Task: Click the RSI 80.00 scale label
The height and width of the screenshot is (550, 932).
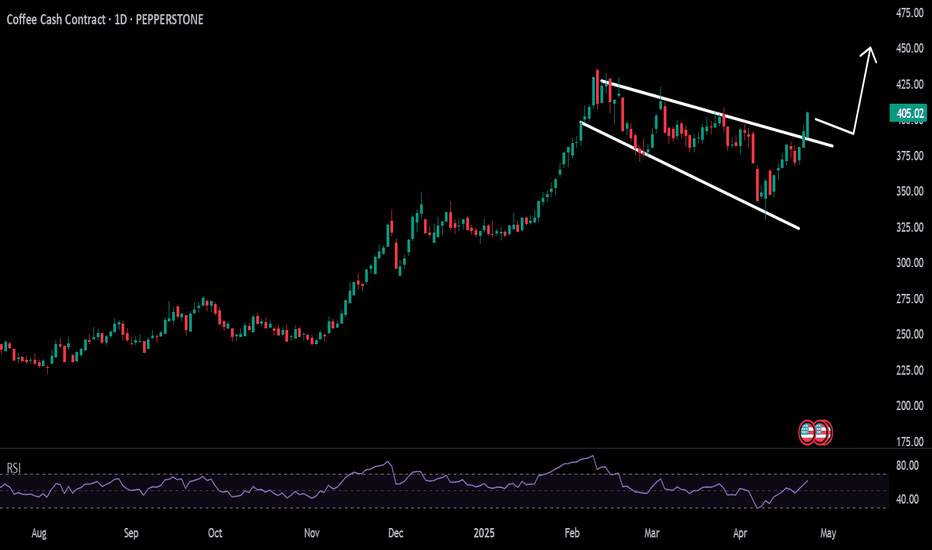Action: point(907,466)
